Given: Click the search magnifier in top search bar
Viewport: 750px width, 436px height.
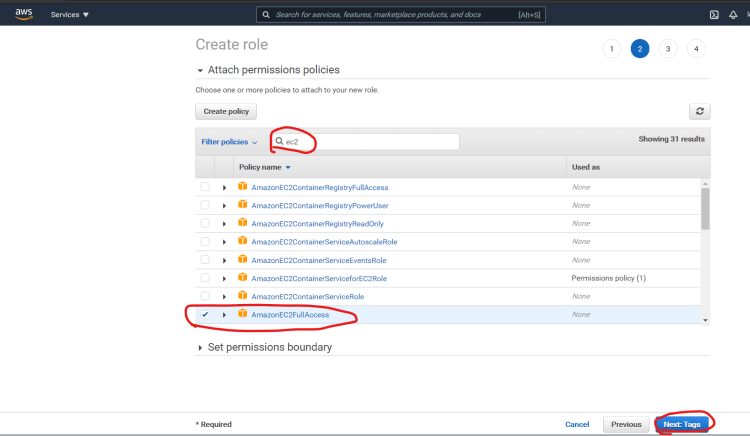Looking at the screenshot, I should click(x=266, y=14).
